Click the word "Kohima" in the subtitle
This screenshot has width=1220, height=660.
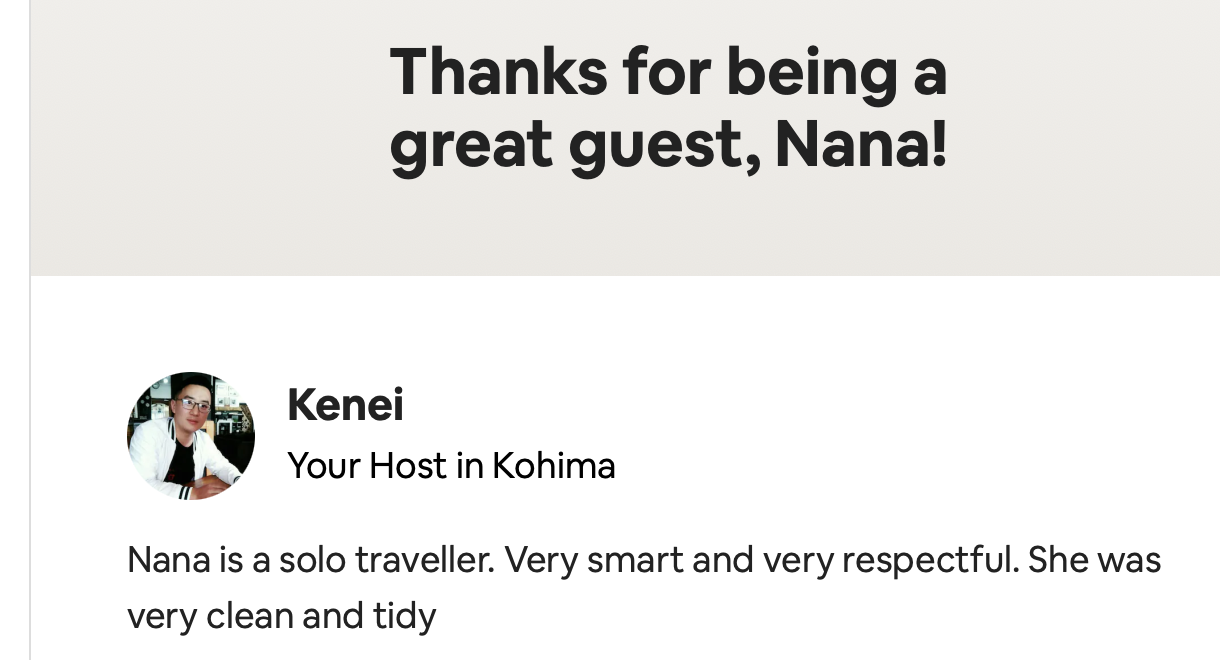[x=553, y=466]
